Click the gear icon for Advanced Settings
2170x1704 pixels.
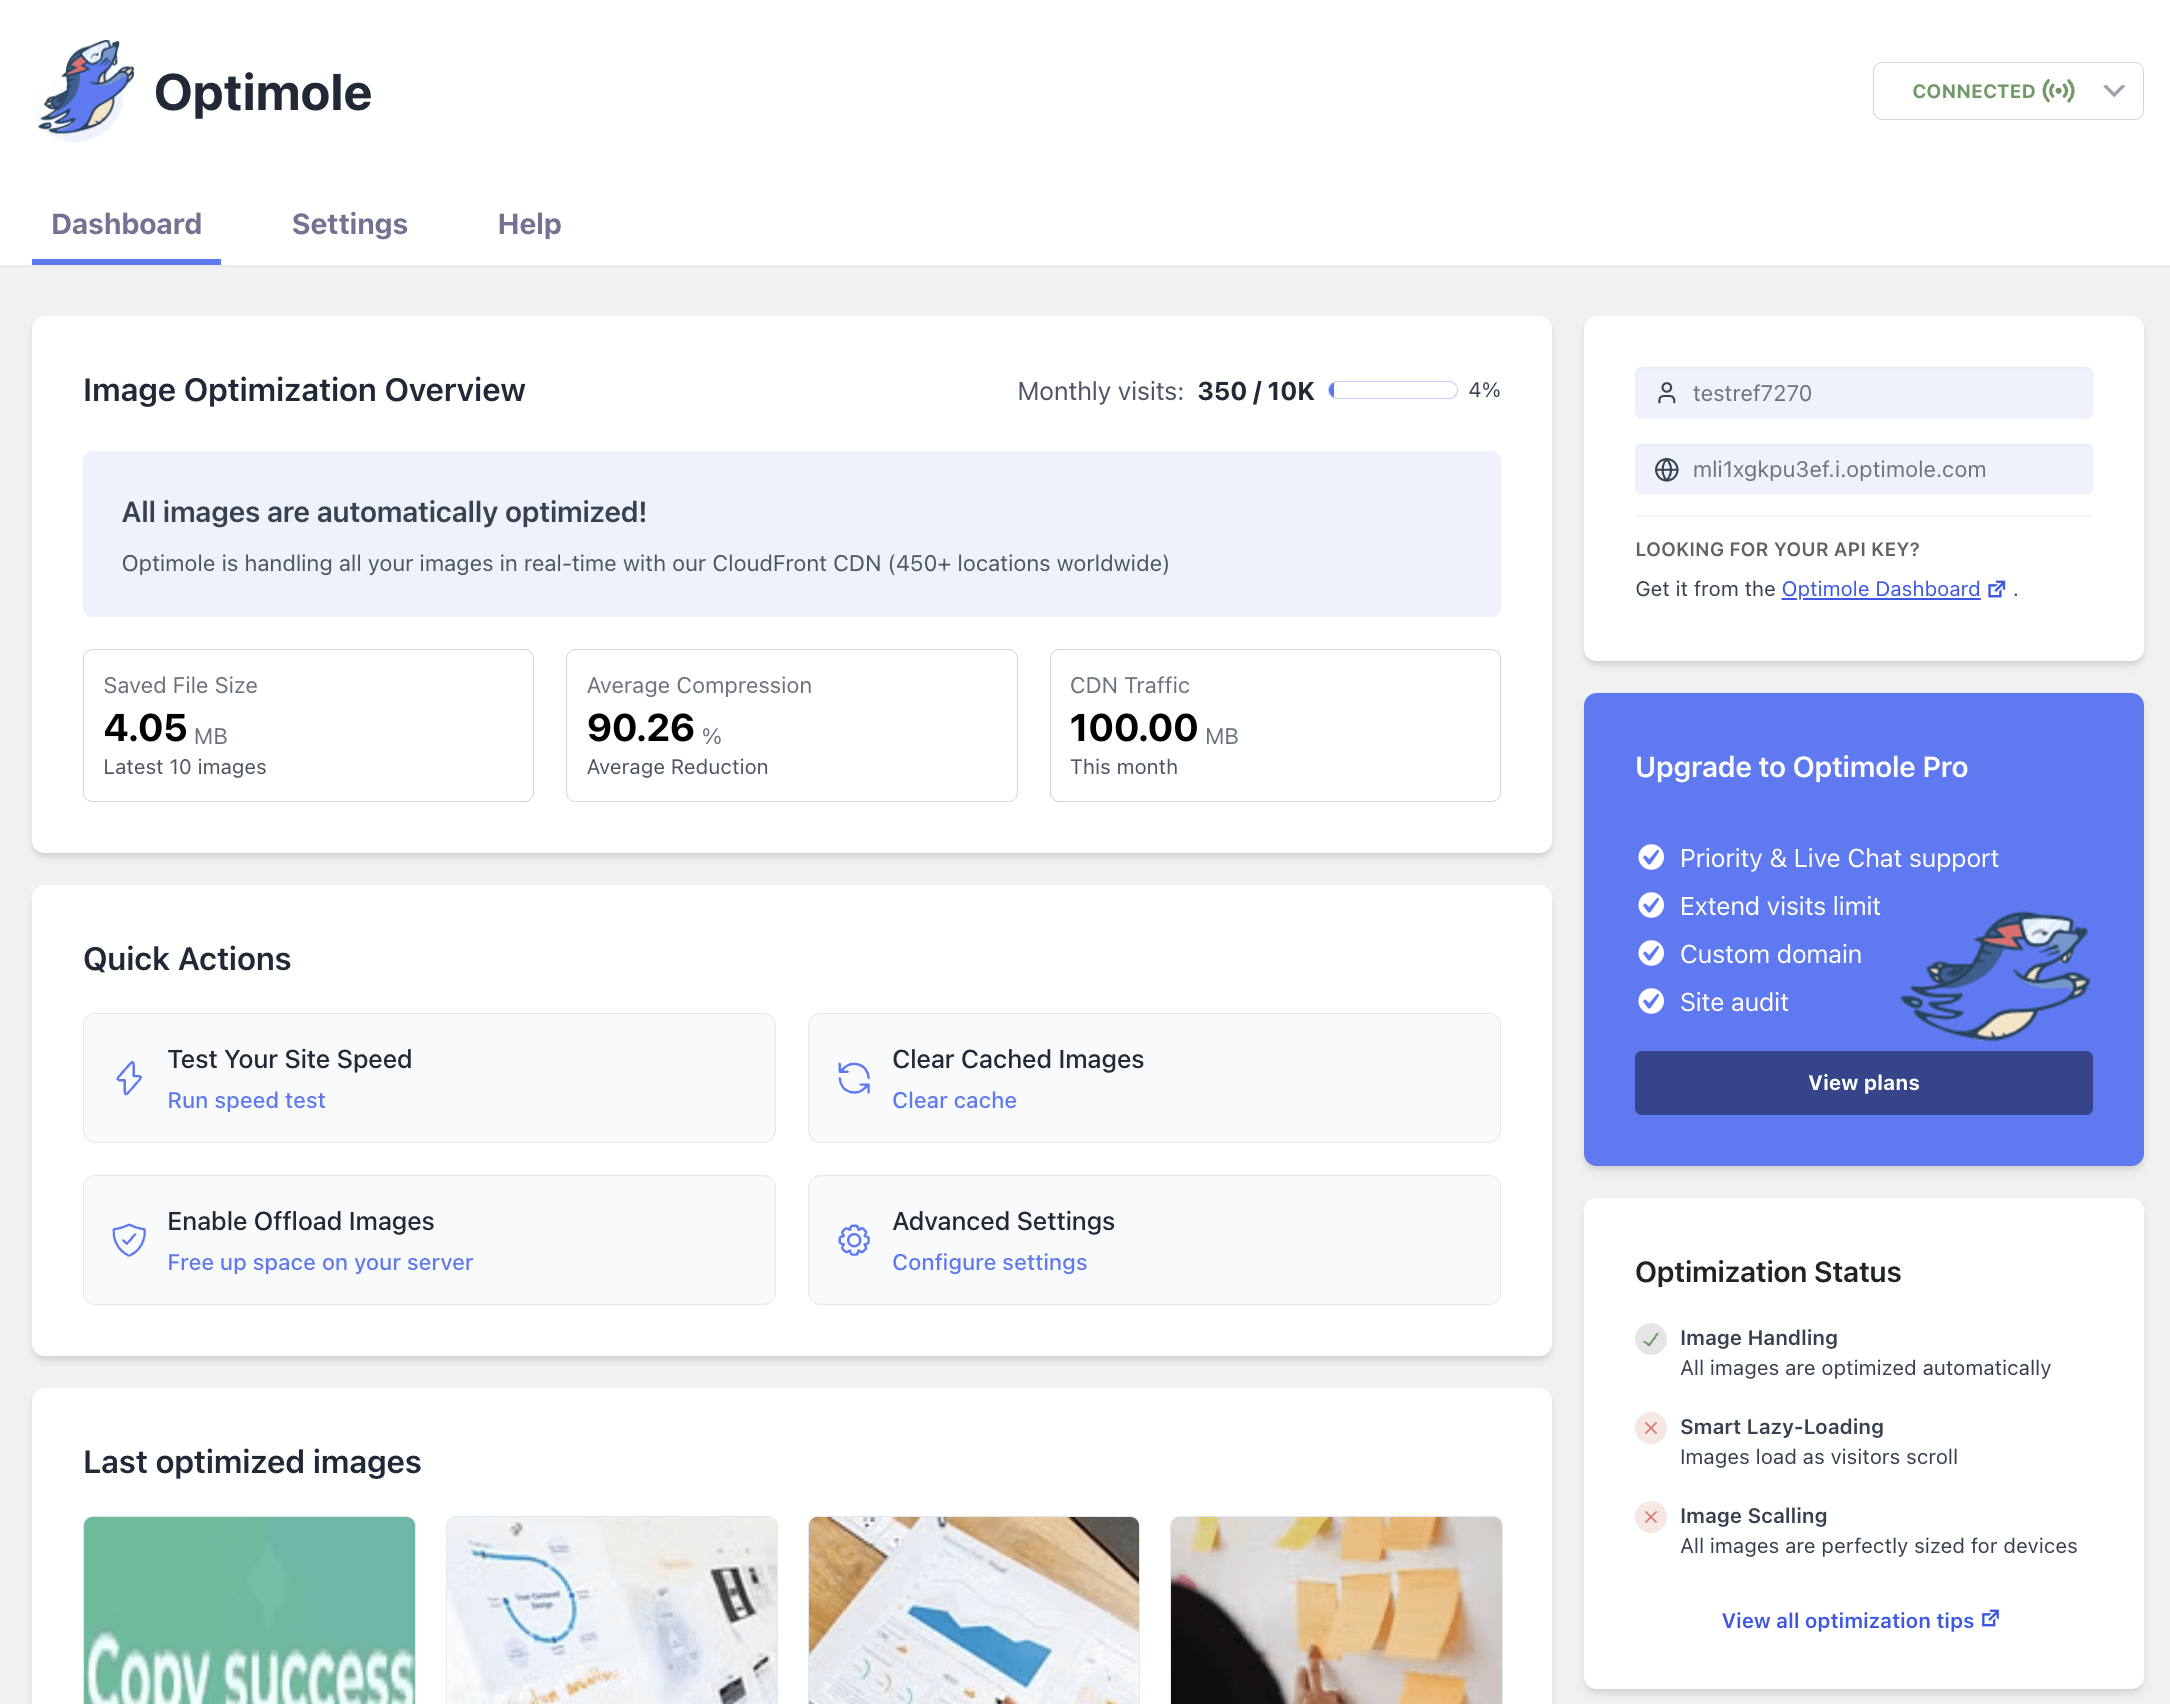854,1240
